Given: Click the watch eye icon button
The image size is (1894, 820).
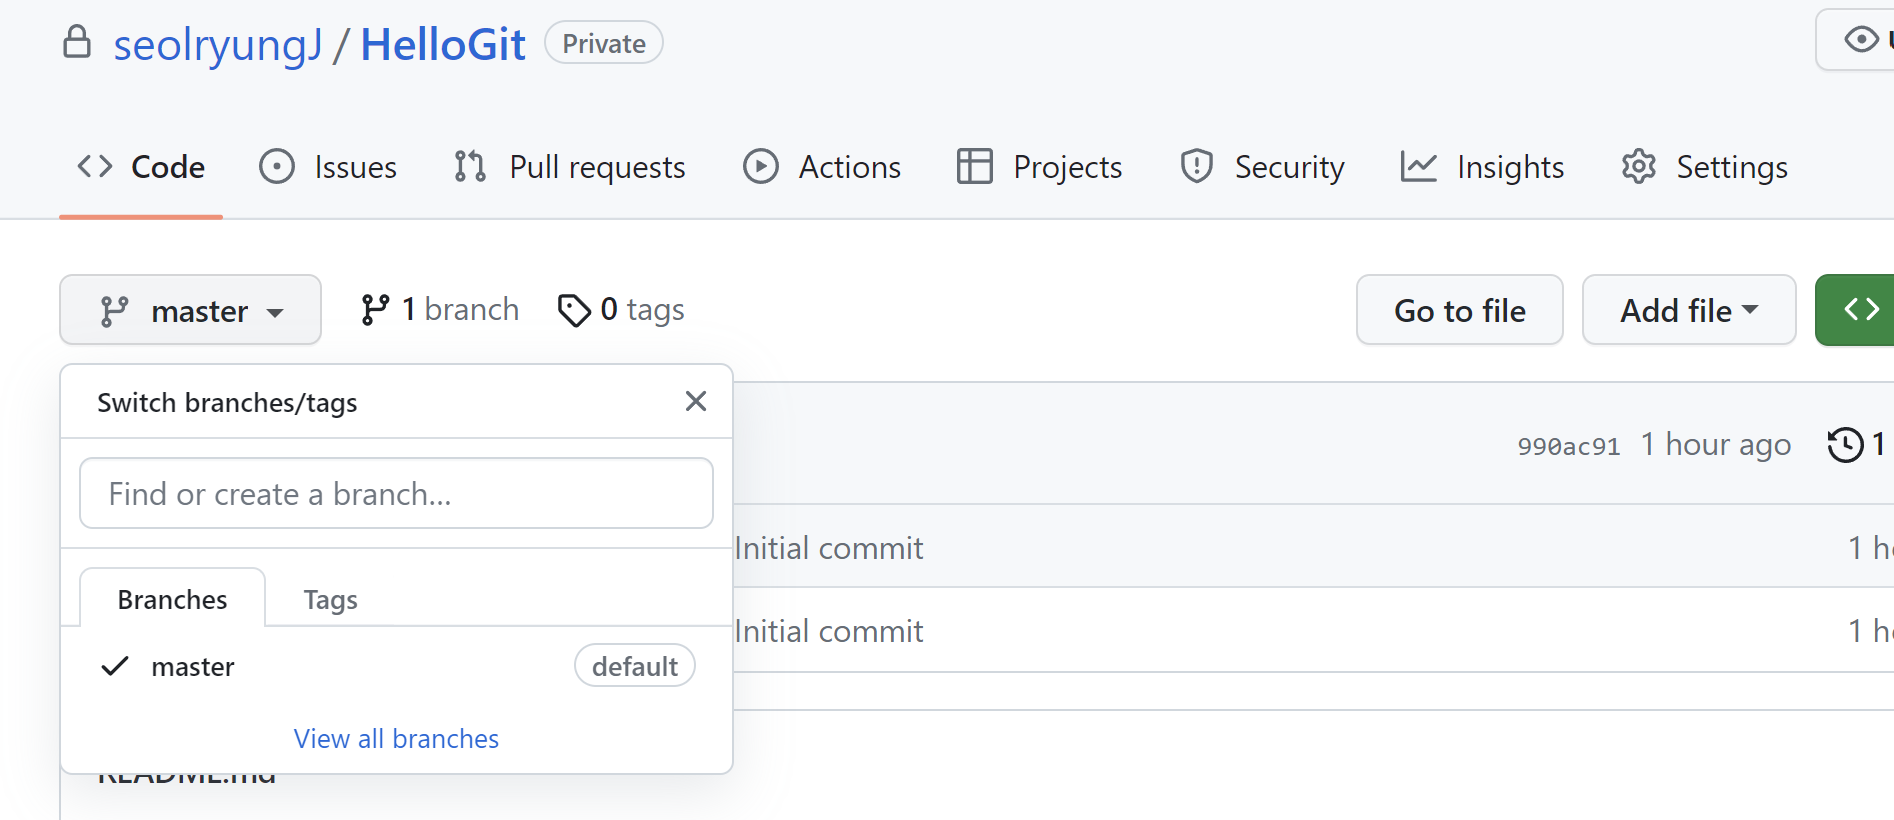Looking at the screenshot, I should [x=1861, y=40].
